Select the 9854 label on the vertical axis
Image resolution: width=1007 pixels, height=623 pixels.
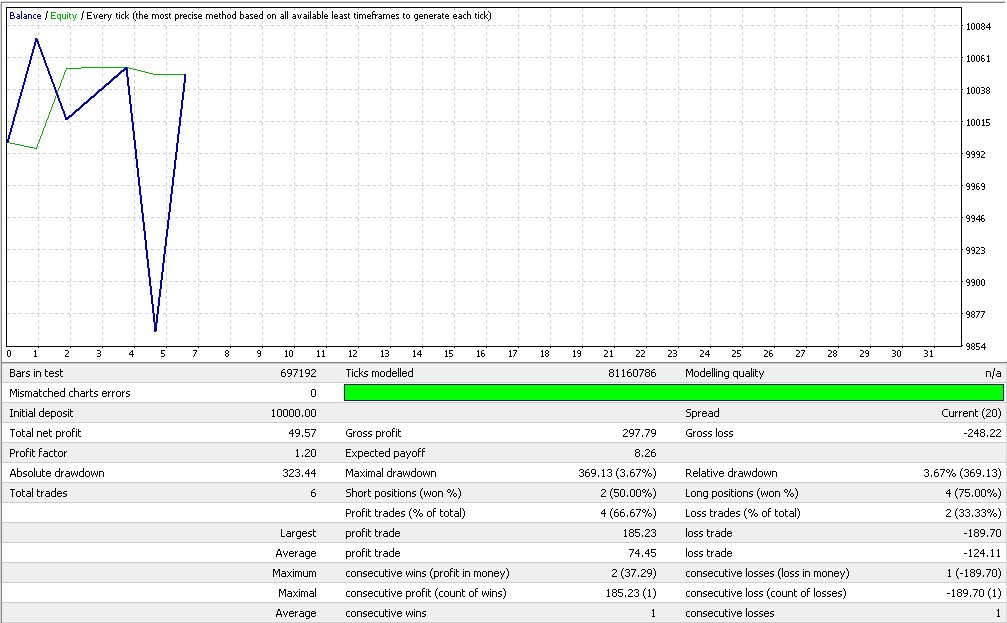[x=976, y=346]
